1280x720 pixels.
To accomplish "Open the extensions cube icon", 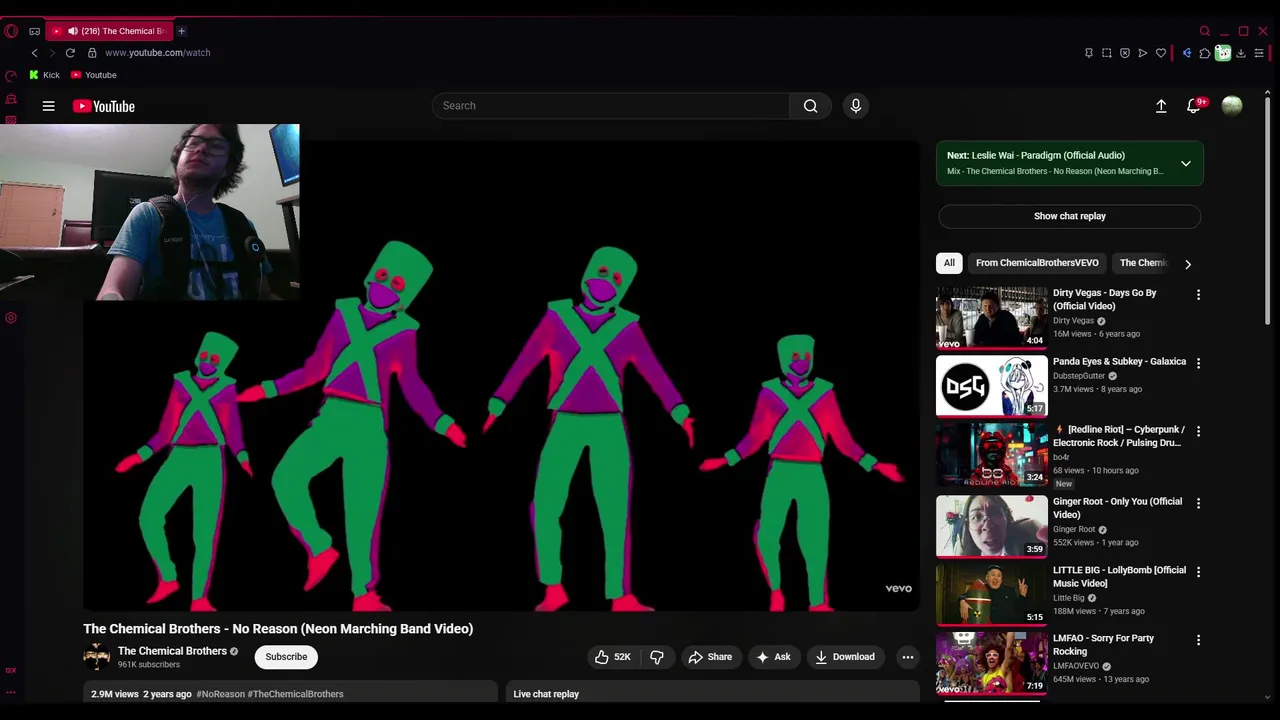I will coord(1205,53).
